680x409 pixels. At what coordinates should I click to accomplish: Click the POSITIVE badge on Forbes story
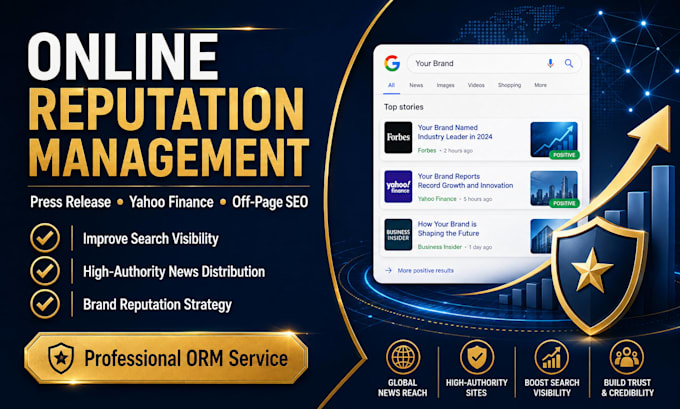(x=564, y=155)
